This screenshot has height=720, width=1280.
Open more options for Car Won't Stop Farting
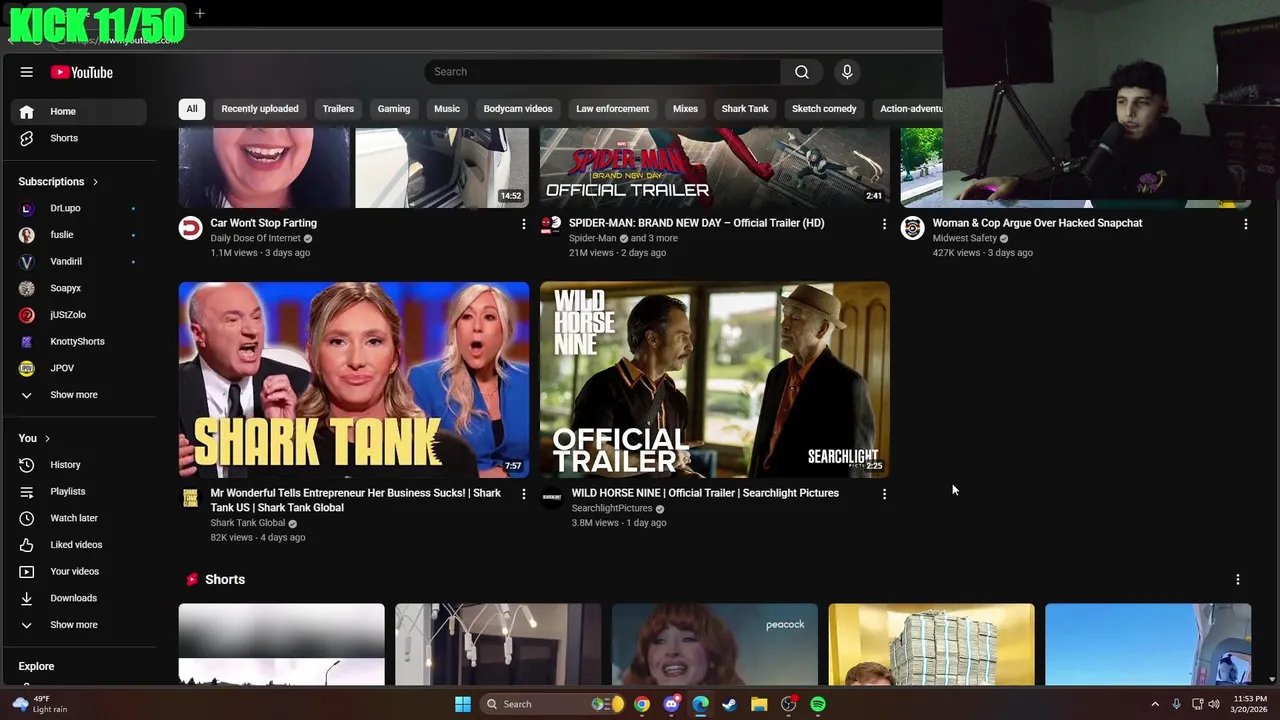click(x=523, y=224)
